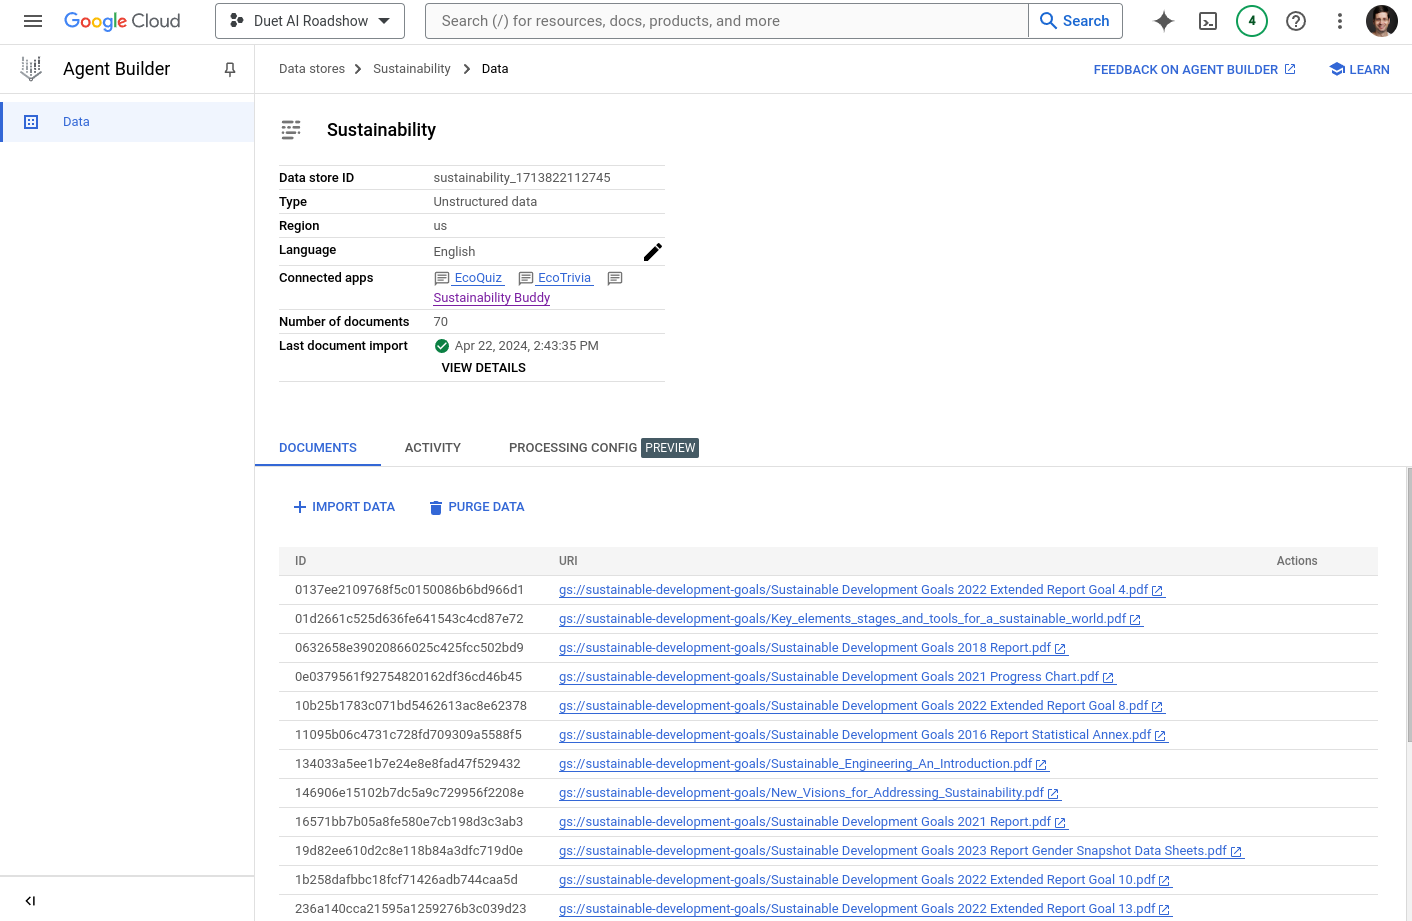Select Data in the left sidebar
1412x921 pixels.
click(x=127, y=122)
